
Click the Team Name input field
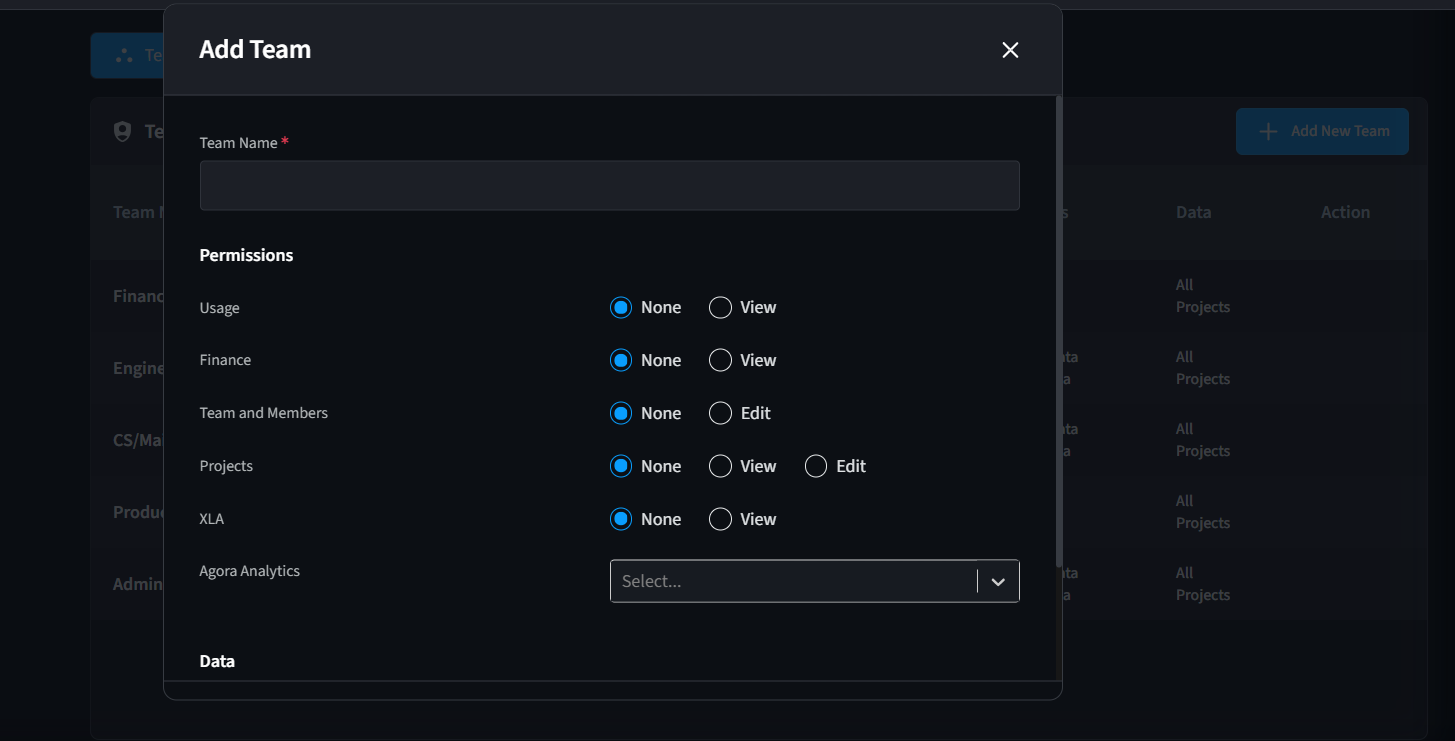pyautogui.click(x=609, y=186)
